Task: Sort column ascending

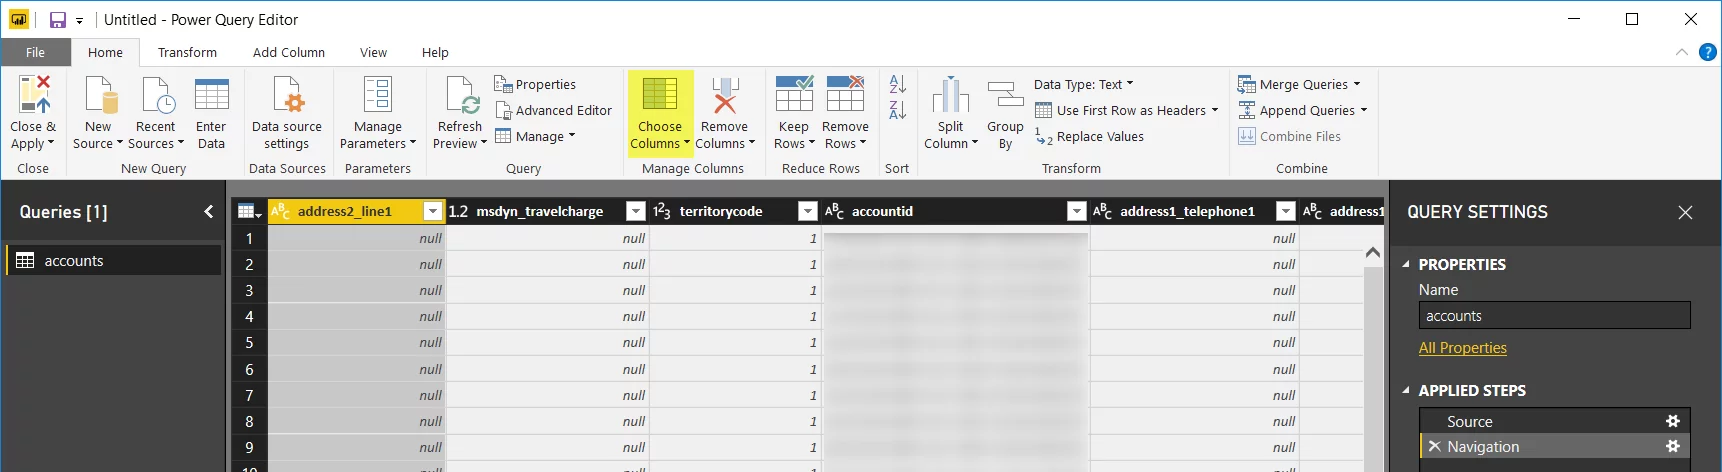Action: click(x=898, y=84)
